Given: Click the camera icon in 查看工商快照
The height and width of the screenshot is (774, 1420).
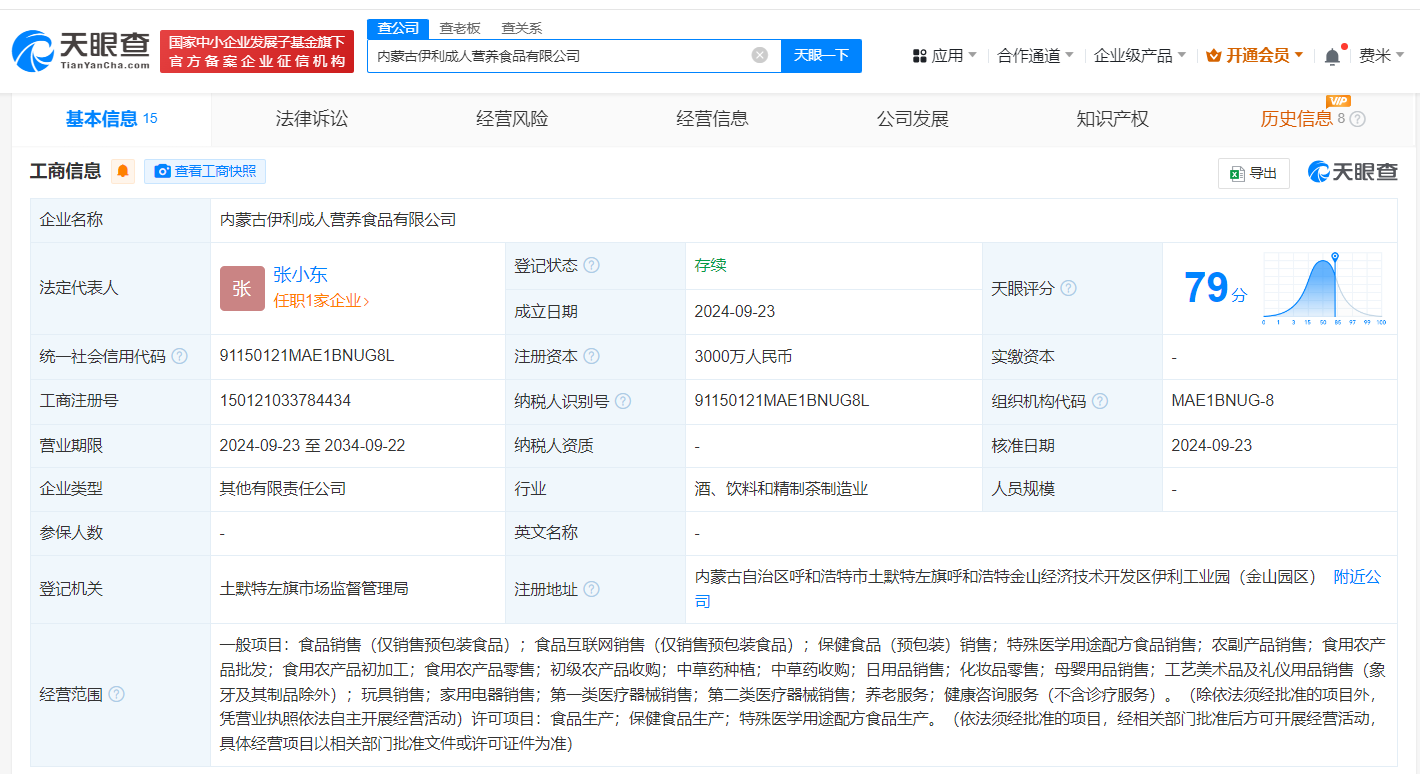Looking at the screenshot, I should pos(161,171).
